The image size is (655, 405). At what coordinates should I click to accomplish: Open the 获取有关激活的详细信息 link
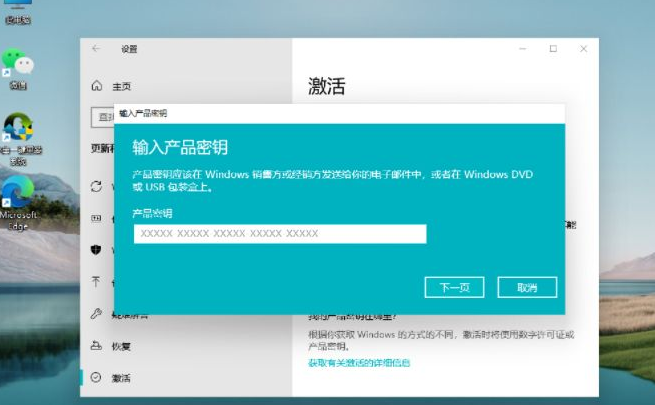(359, 363)
